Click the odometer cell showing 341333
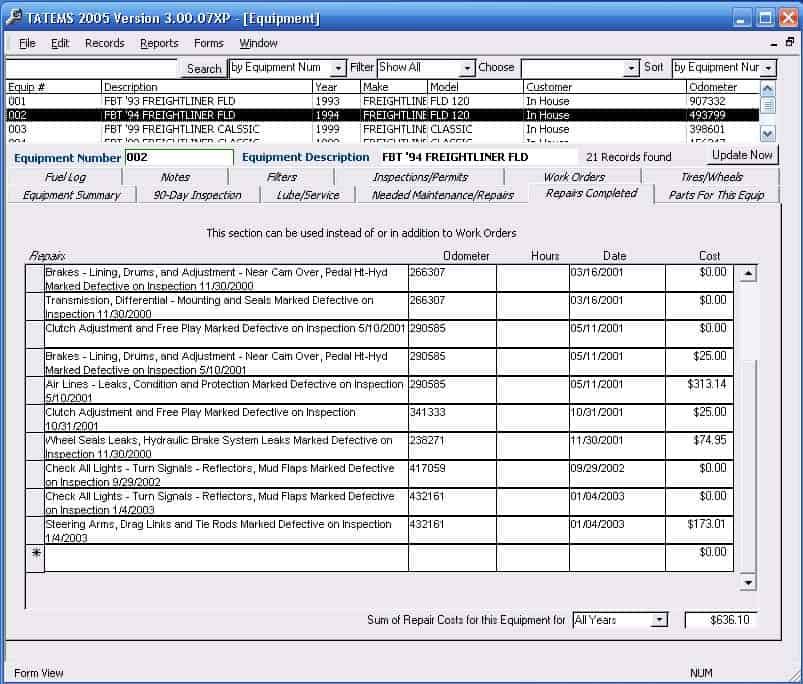This screenshot has height=684, width=803. 452,418
